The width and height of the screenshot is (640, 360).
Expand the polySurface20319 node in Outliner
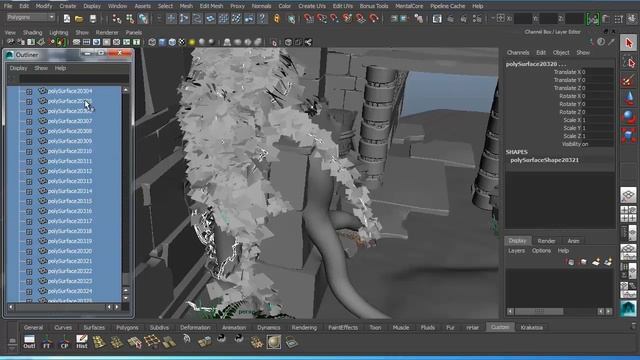(29, 242)
